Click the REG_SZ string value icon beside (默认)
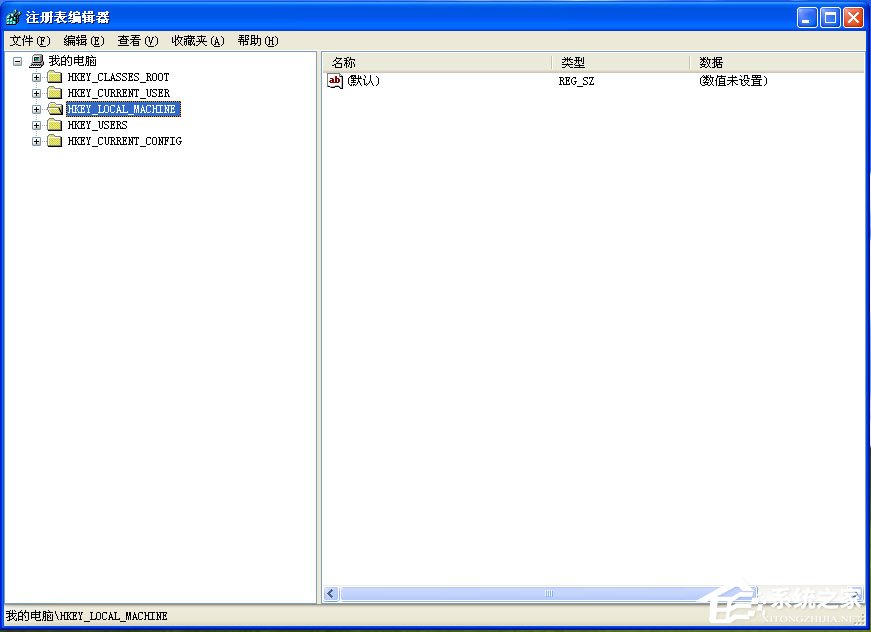The width and height of the screenshot is (871, 632). pyautogui.click(x=334, y=81)
